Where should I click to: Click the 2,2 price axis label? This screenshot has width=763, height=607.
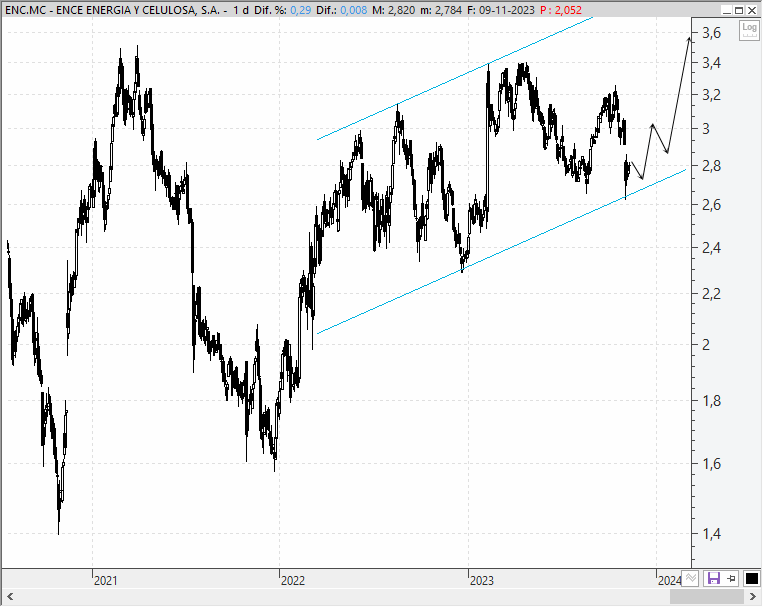[711, 294]
